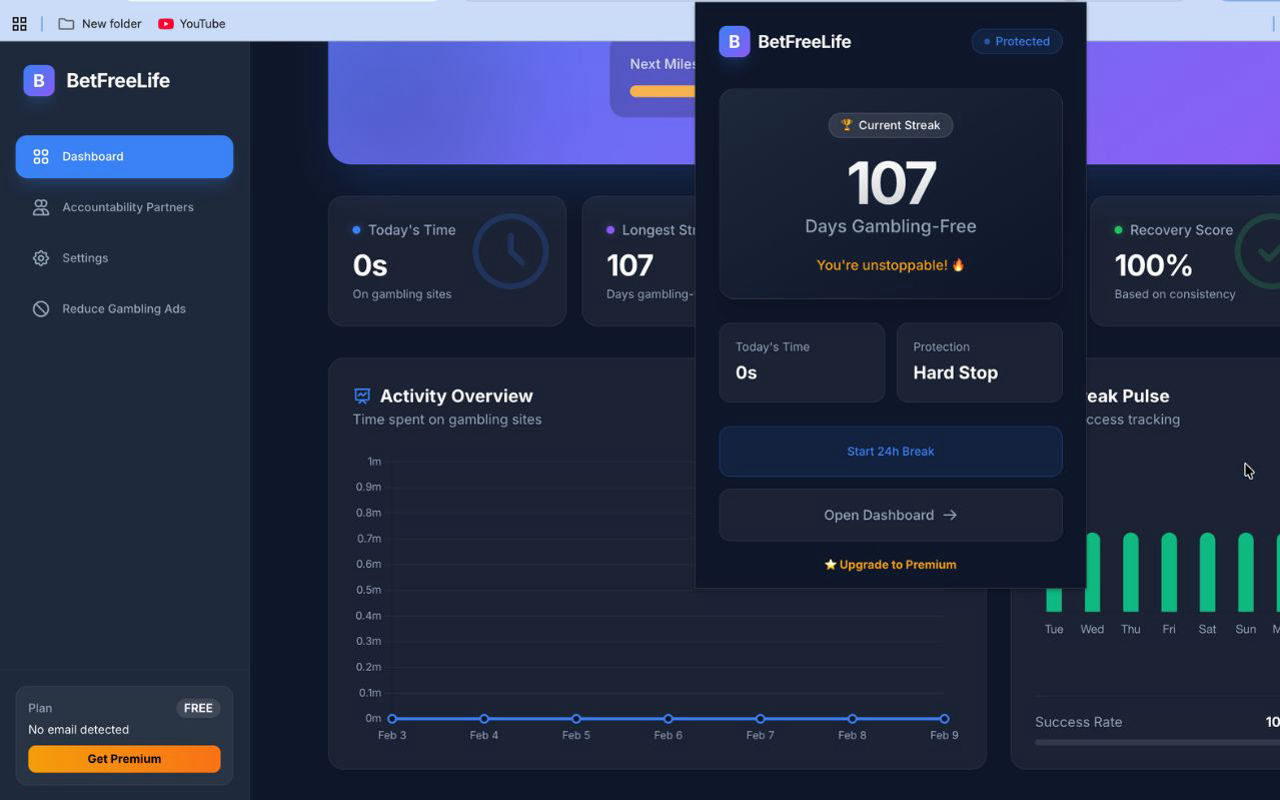
Task: Click the green bar above Wed
Action: (1092, 572)
